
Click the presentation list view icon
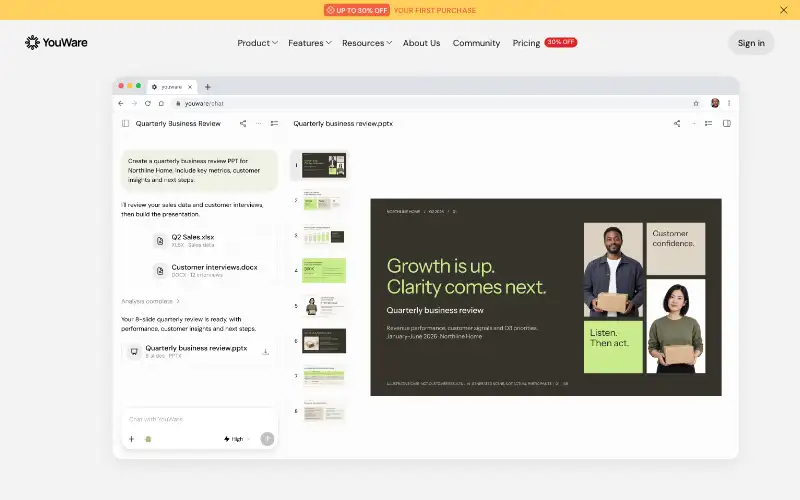(x=708, y=123)
